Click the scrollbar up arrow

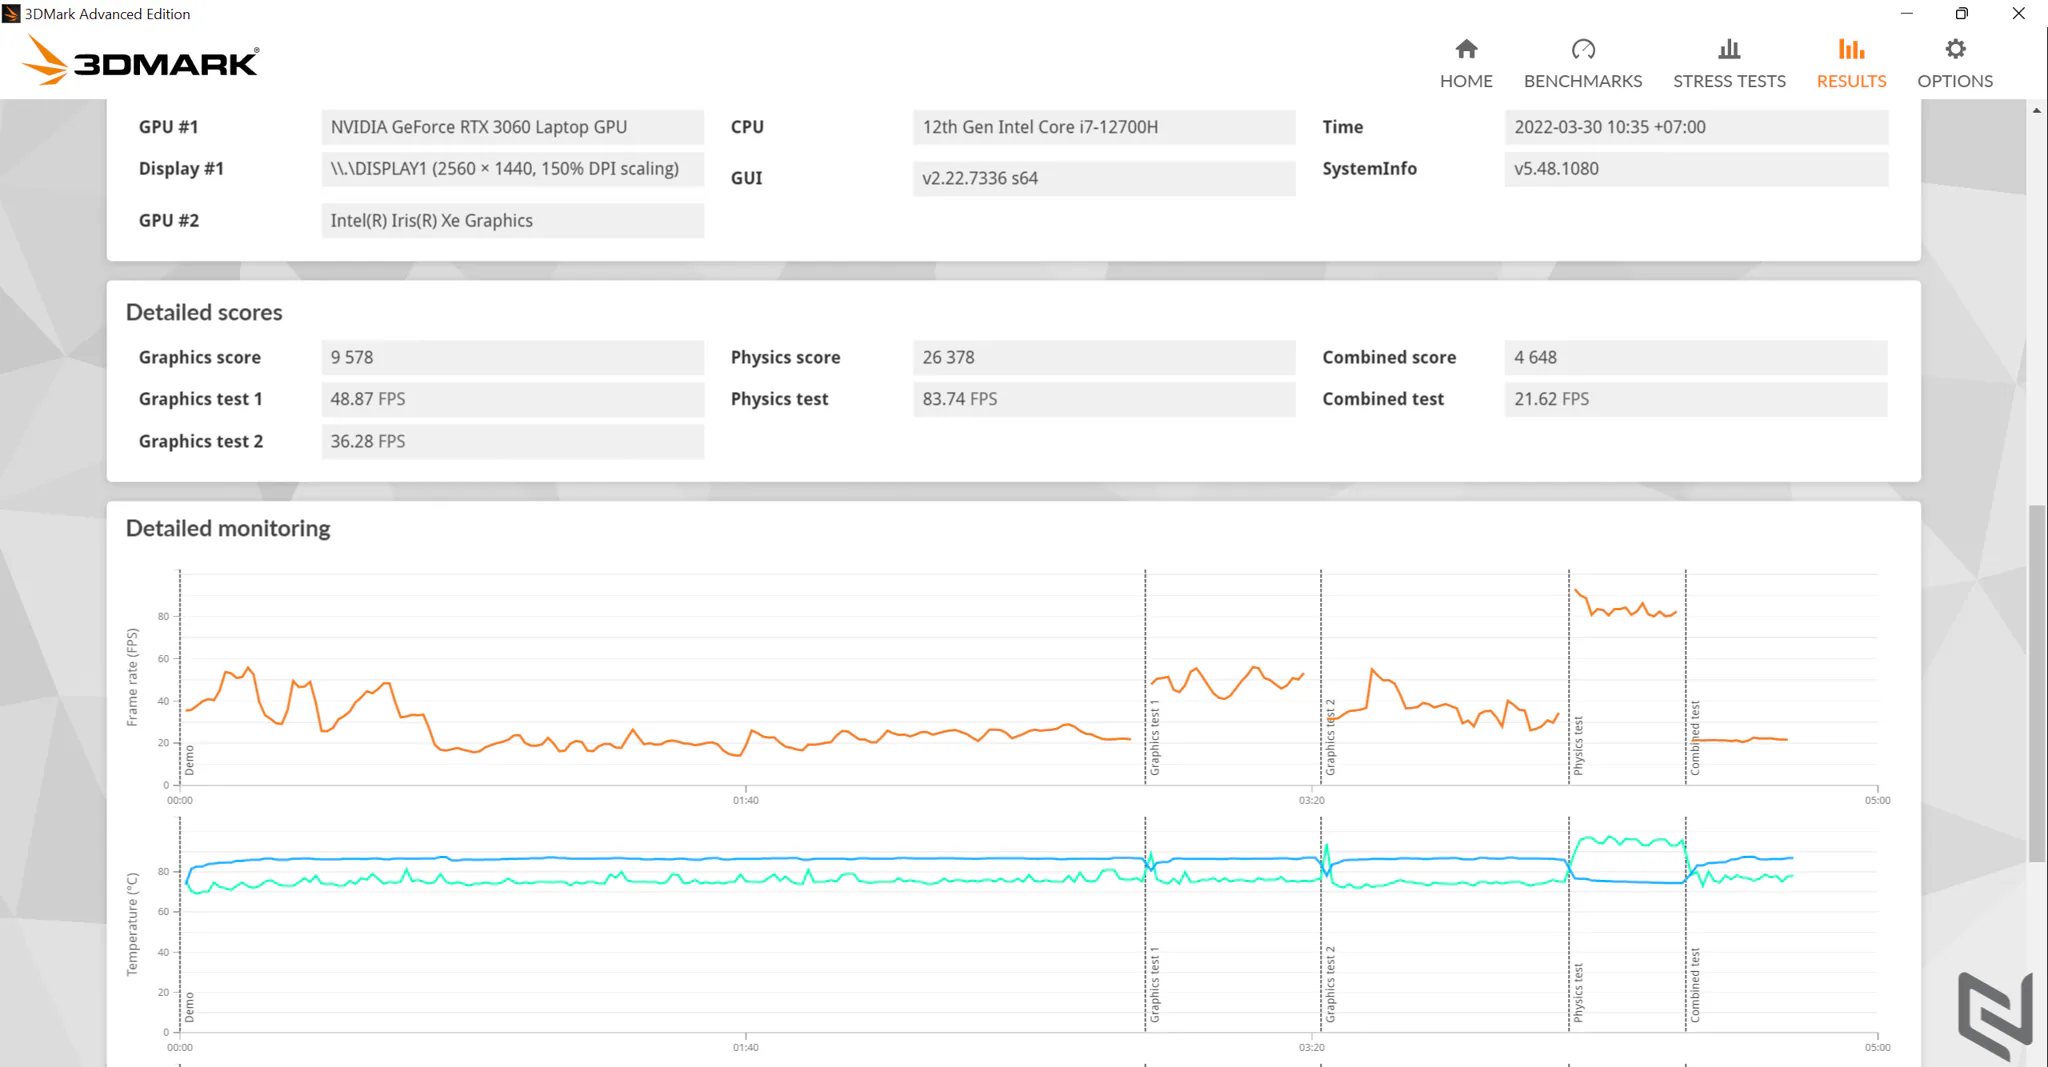[2037, 110]
